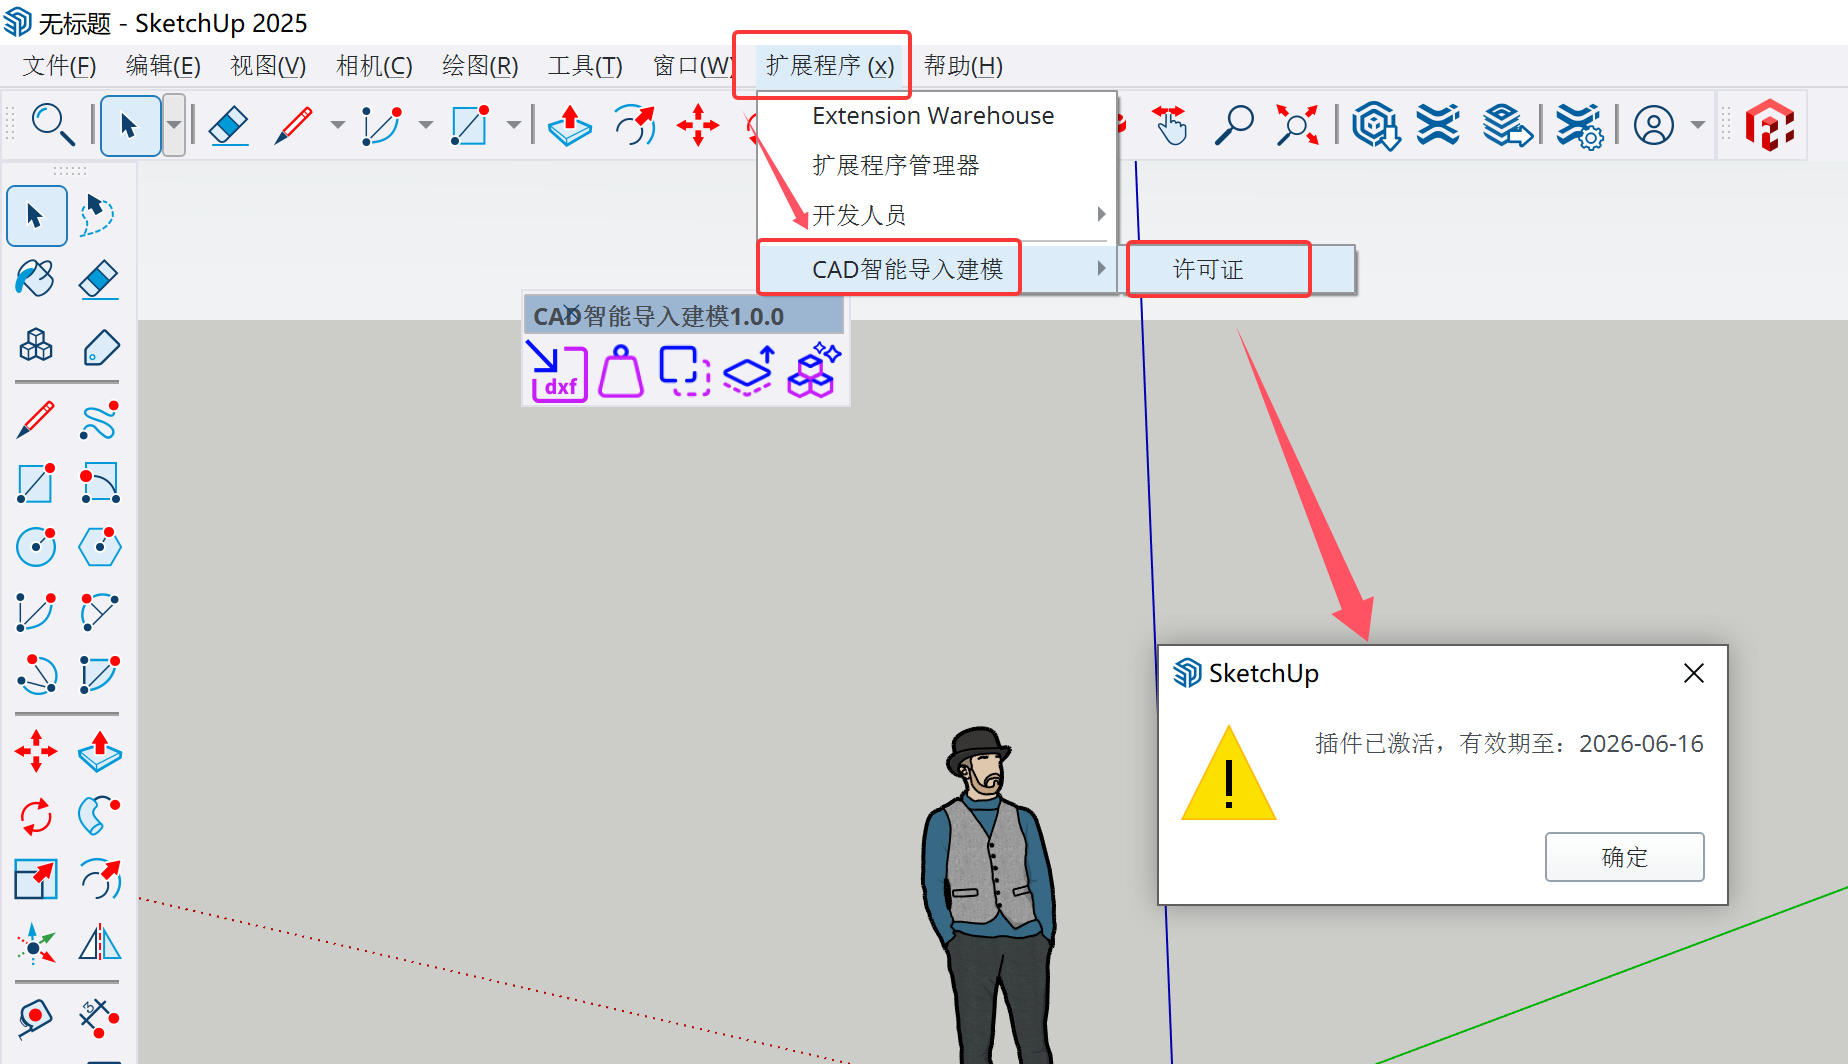Select the Pan hand tool

click(x=1169, y=126)
